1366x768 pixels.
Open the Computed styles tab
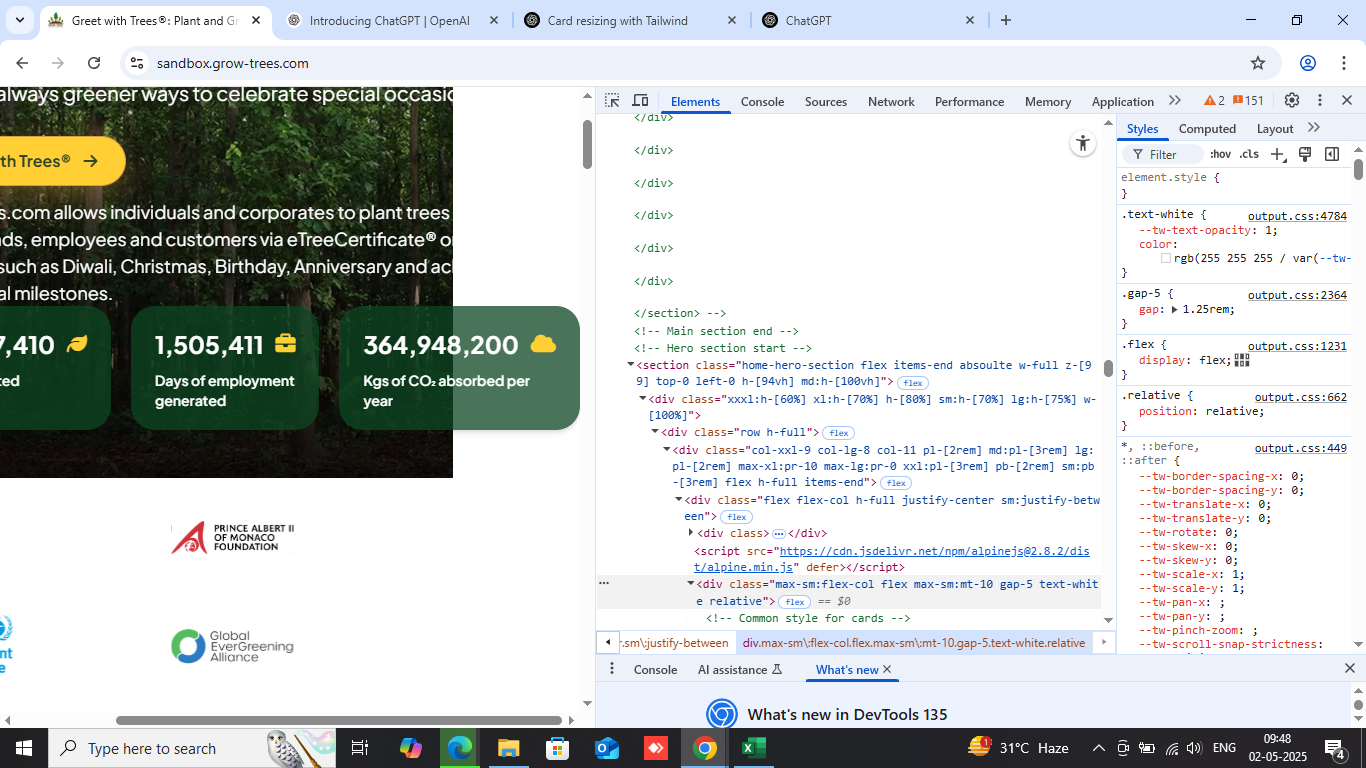tap(1207, 129)
